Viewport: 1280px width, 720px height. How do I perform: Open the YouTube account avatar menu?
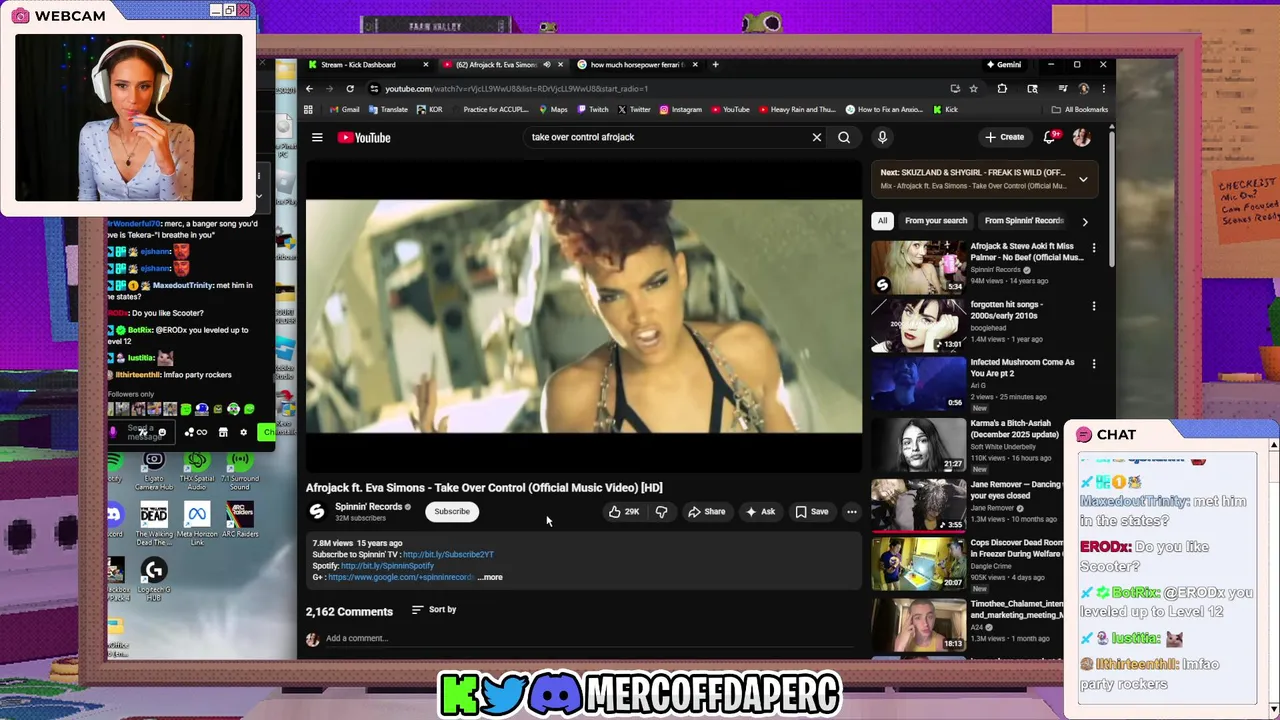(x=1081, y=137)
